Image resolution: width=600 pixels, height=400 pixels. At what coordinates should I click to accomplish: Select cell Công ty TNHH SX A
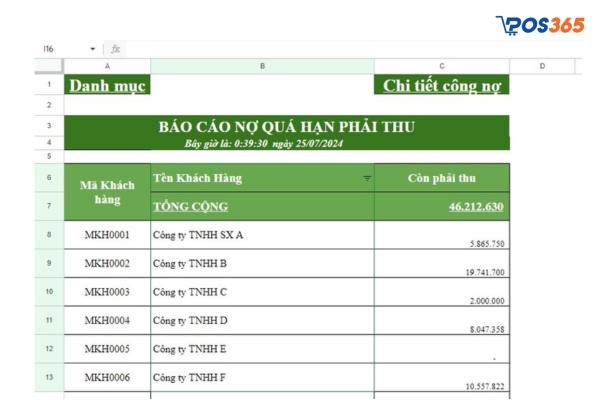tap(262, 235)
